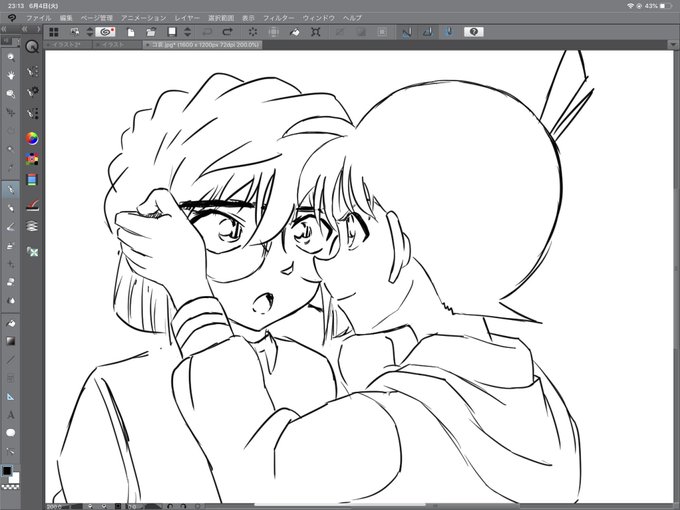Open the ウィンドウ menu
Image resolution: width=680 pixels, height=510 pixels.
pyautogui.click(x=318, y=18)
